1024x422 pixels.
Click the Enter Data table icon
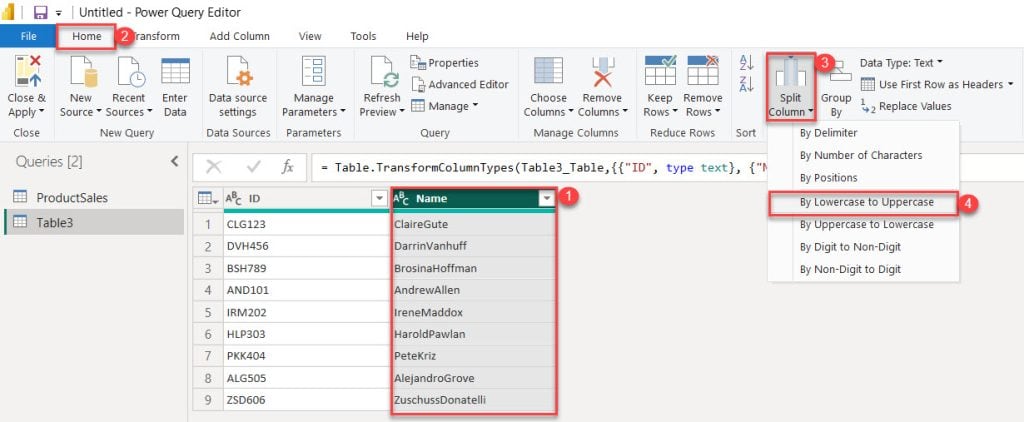coord(175,71)
